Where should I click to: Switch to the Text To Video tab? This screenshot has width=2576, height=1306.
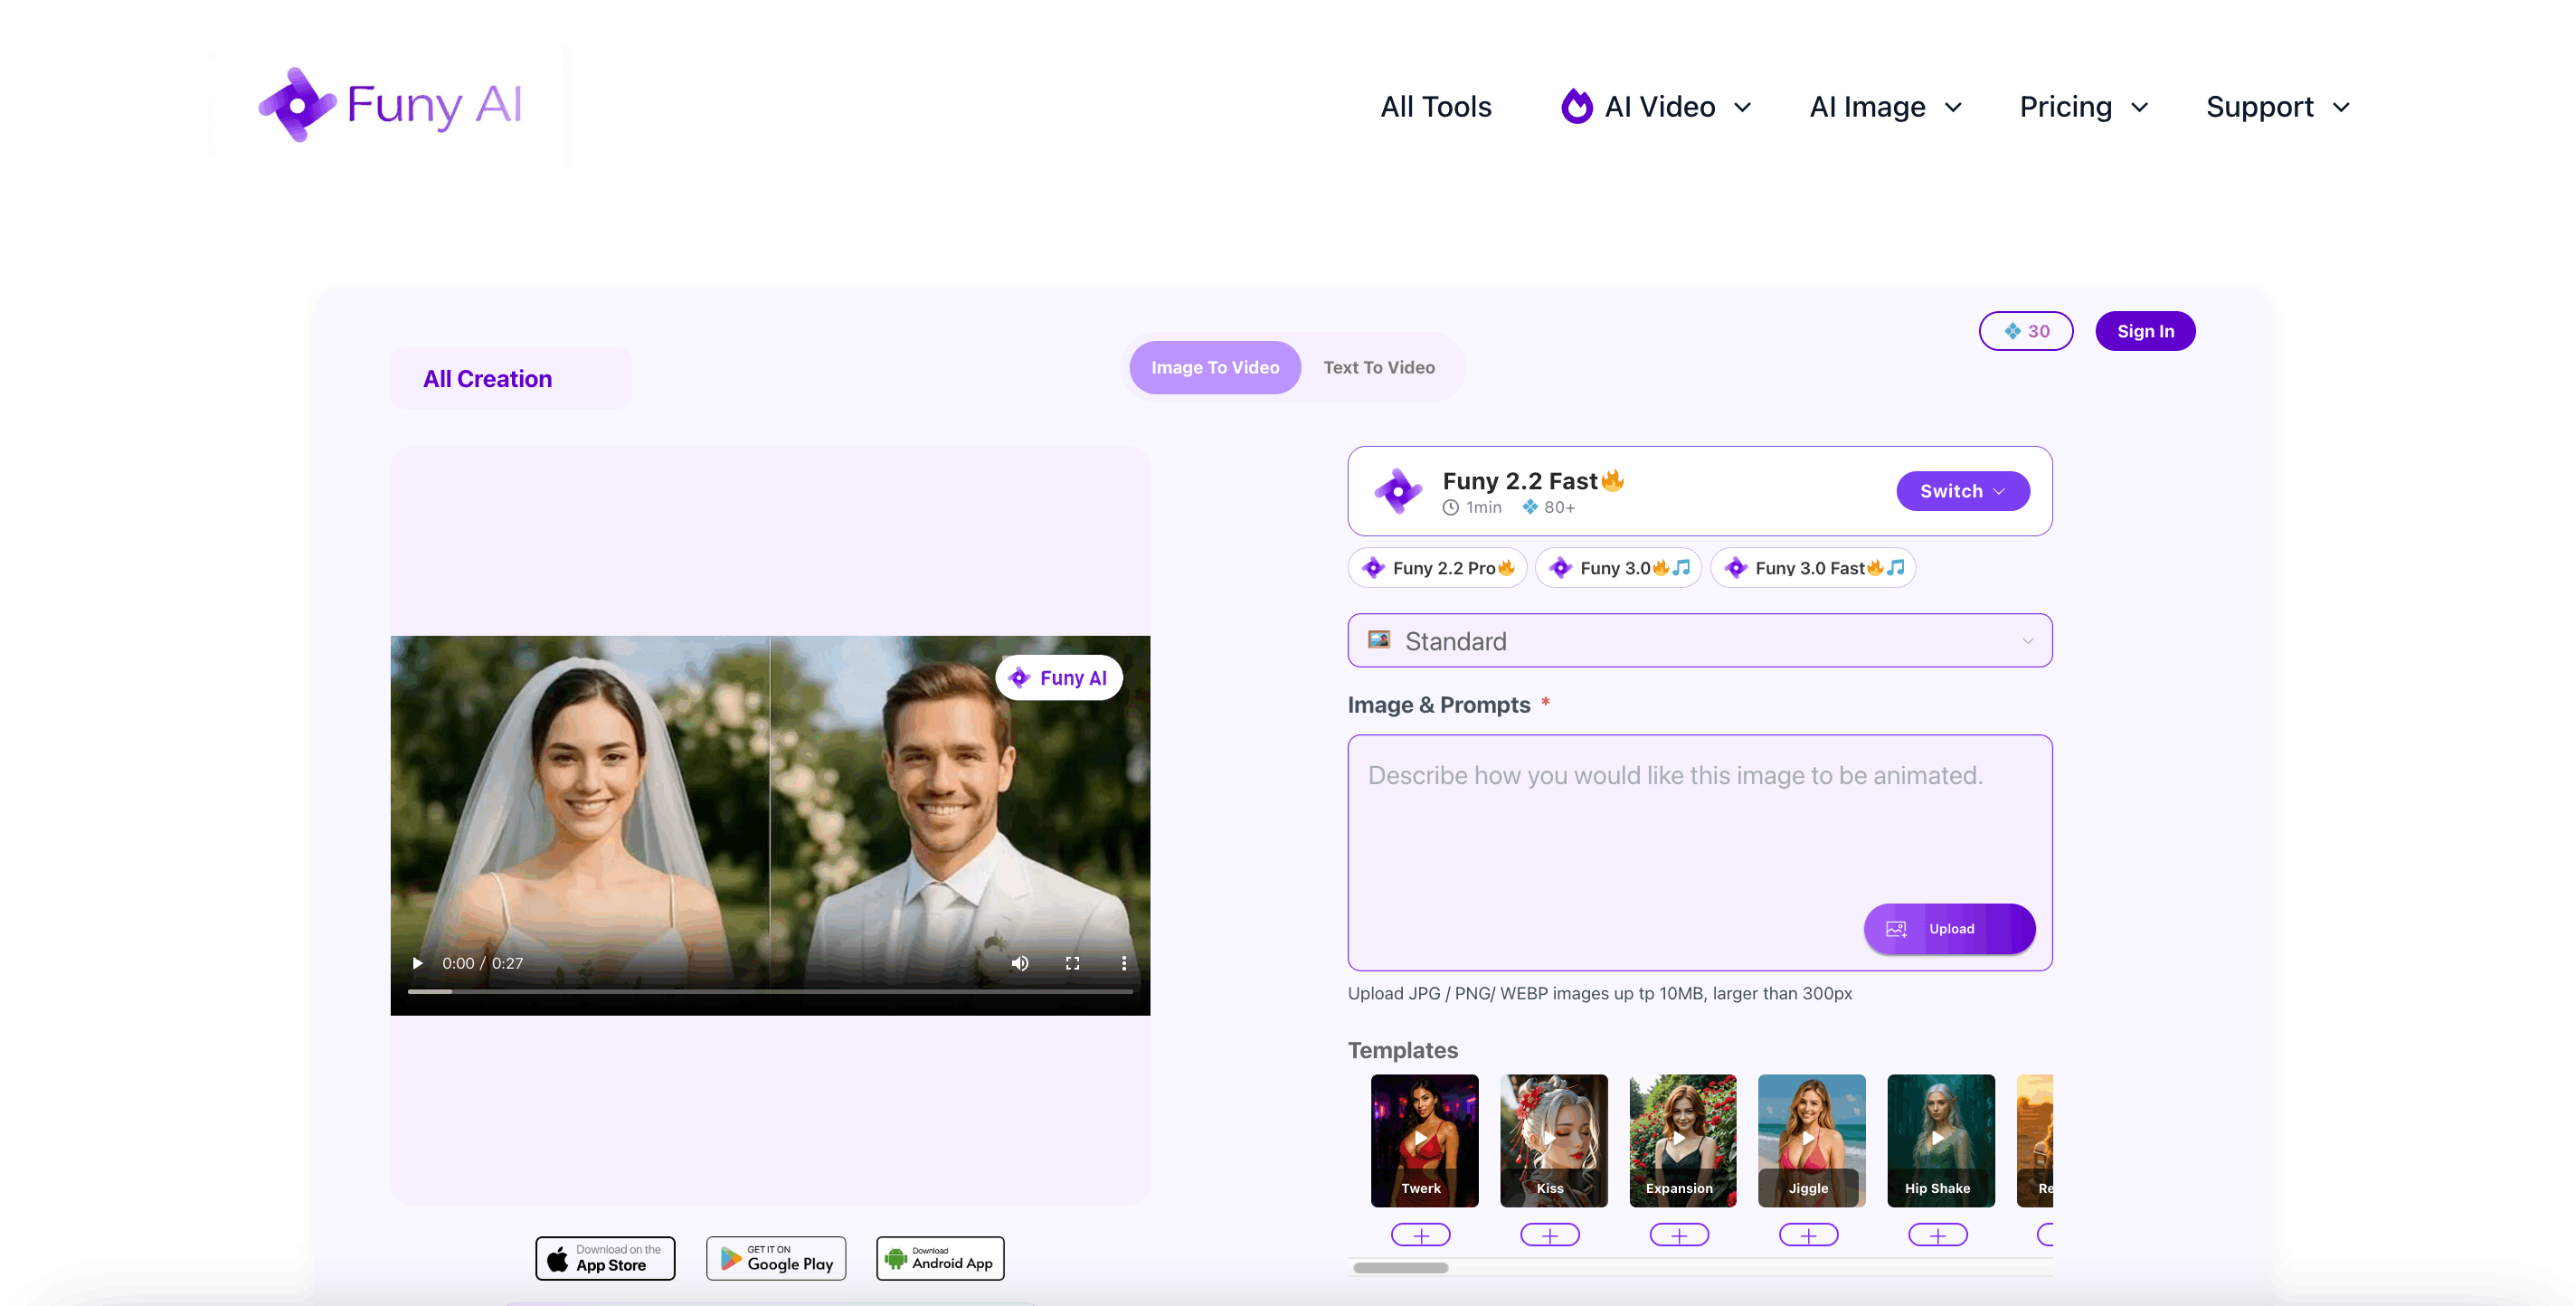point(1379,367)
